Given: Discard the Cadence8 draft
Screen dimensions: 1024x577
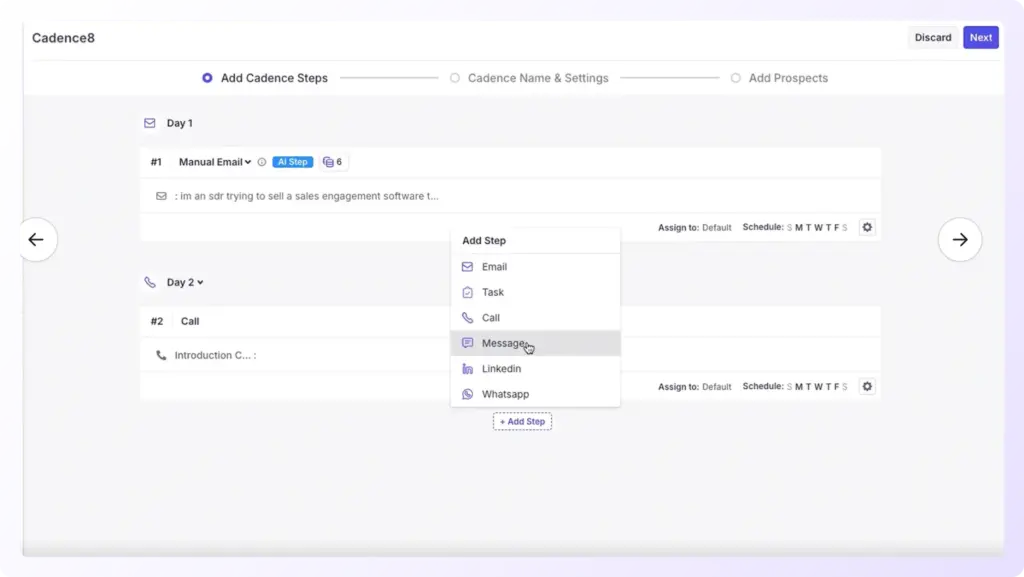Looking at the screenshot, I should [x=932, y=37].
